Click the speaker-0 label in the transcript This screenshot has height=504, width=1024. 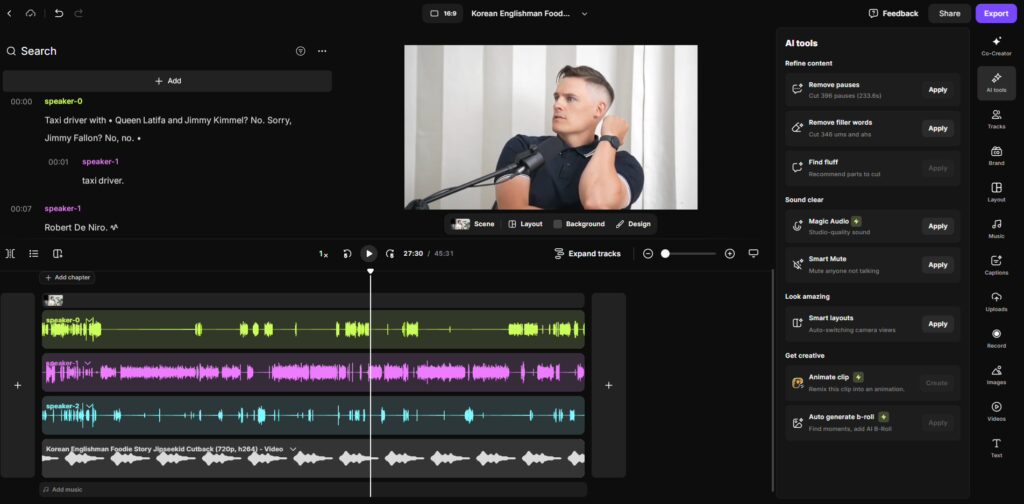tap(63, 101)
